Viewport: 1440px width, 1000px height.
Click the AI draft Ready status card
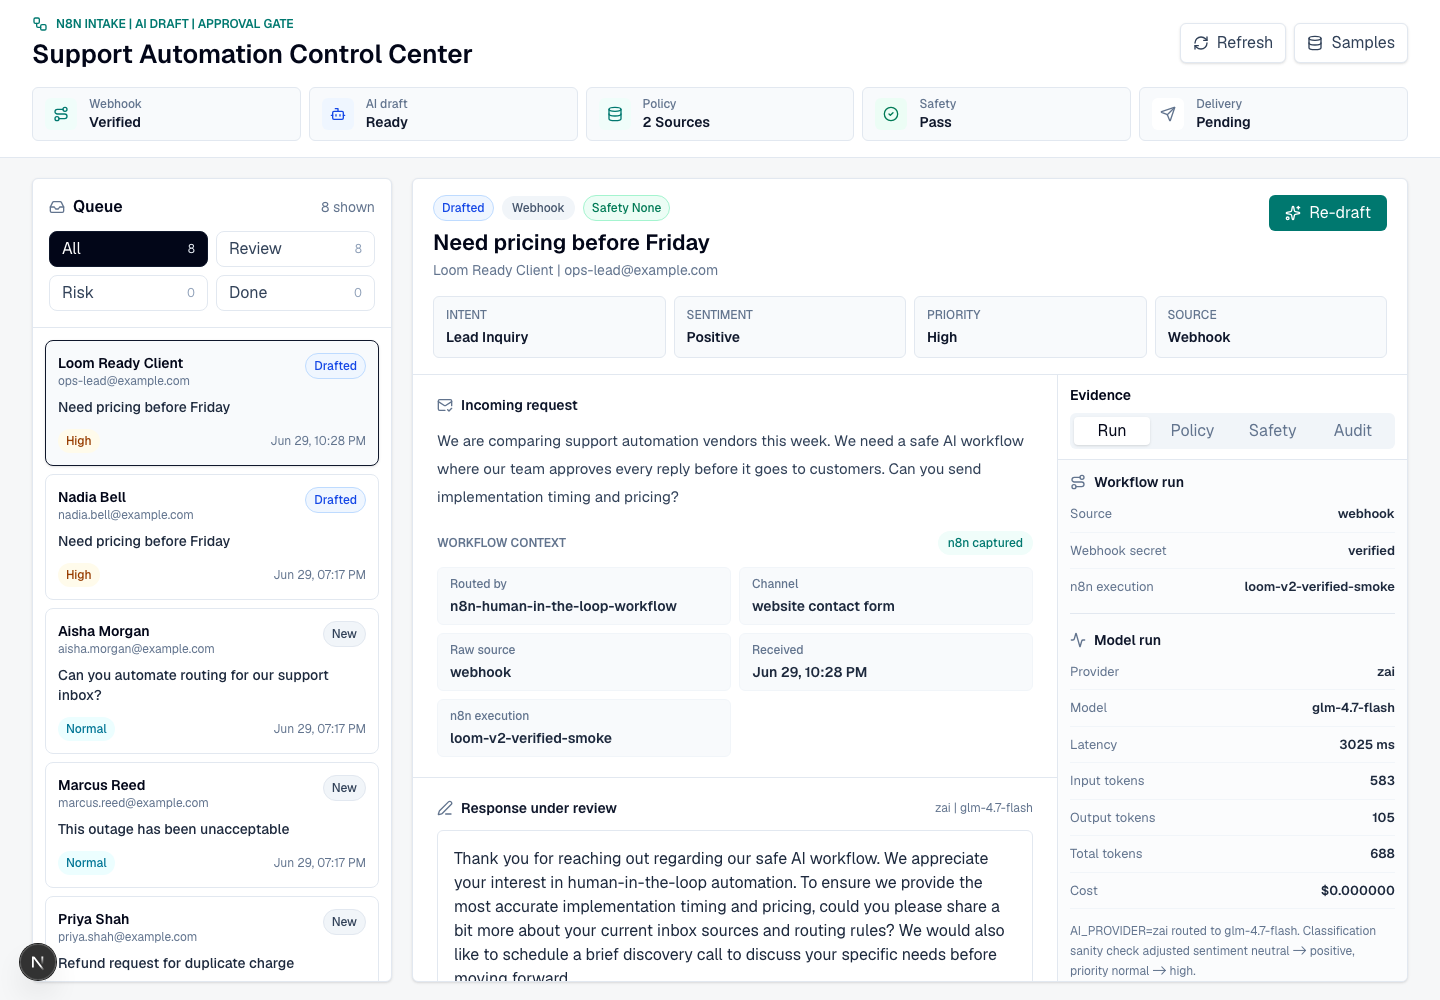click(x=443, y=114)
